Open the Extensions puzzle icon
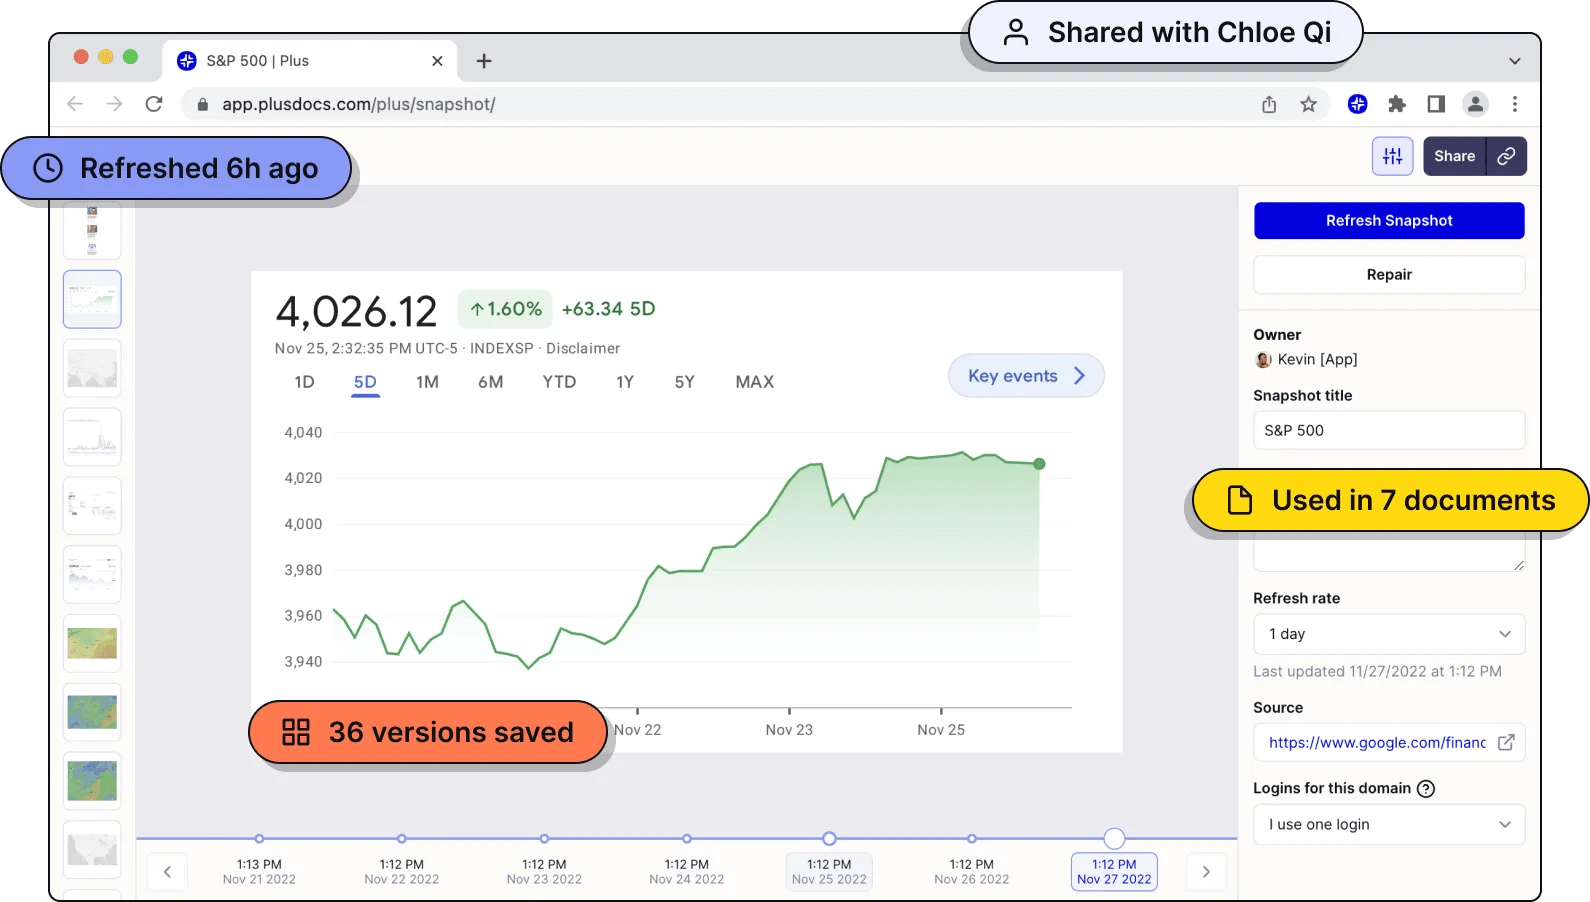The width and height of the screenshot is (1590, 902). pos(1397,104)
